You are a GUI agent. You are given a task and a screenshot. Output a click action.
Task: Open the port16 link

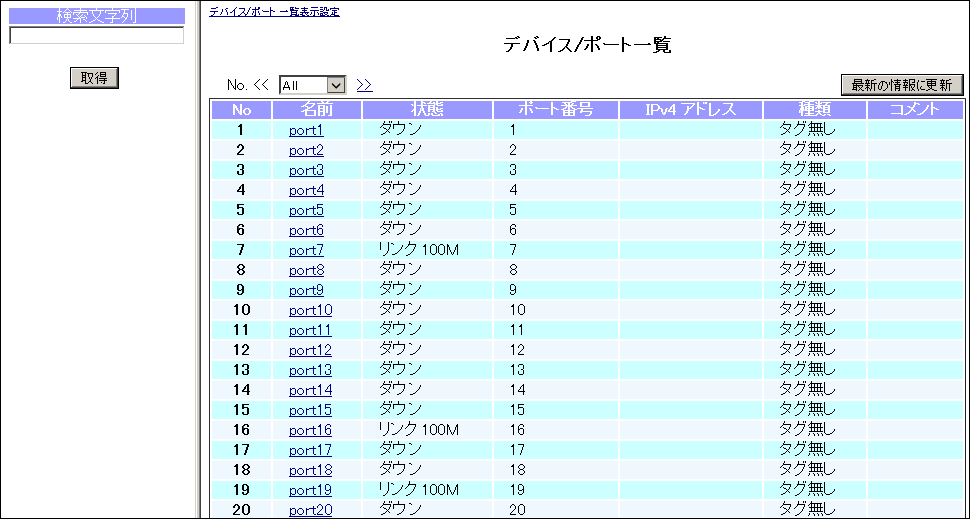[x=311, y=430]
